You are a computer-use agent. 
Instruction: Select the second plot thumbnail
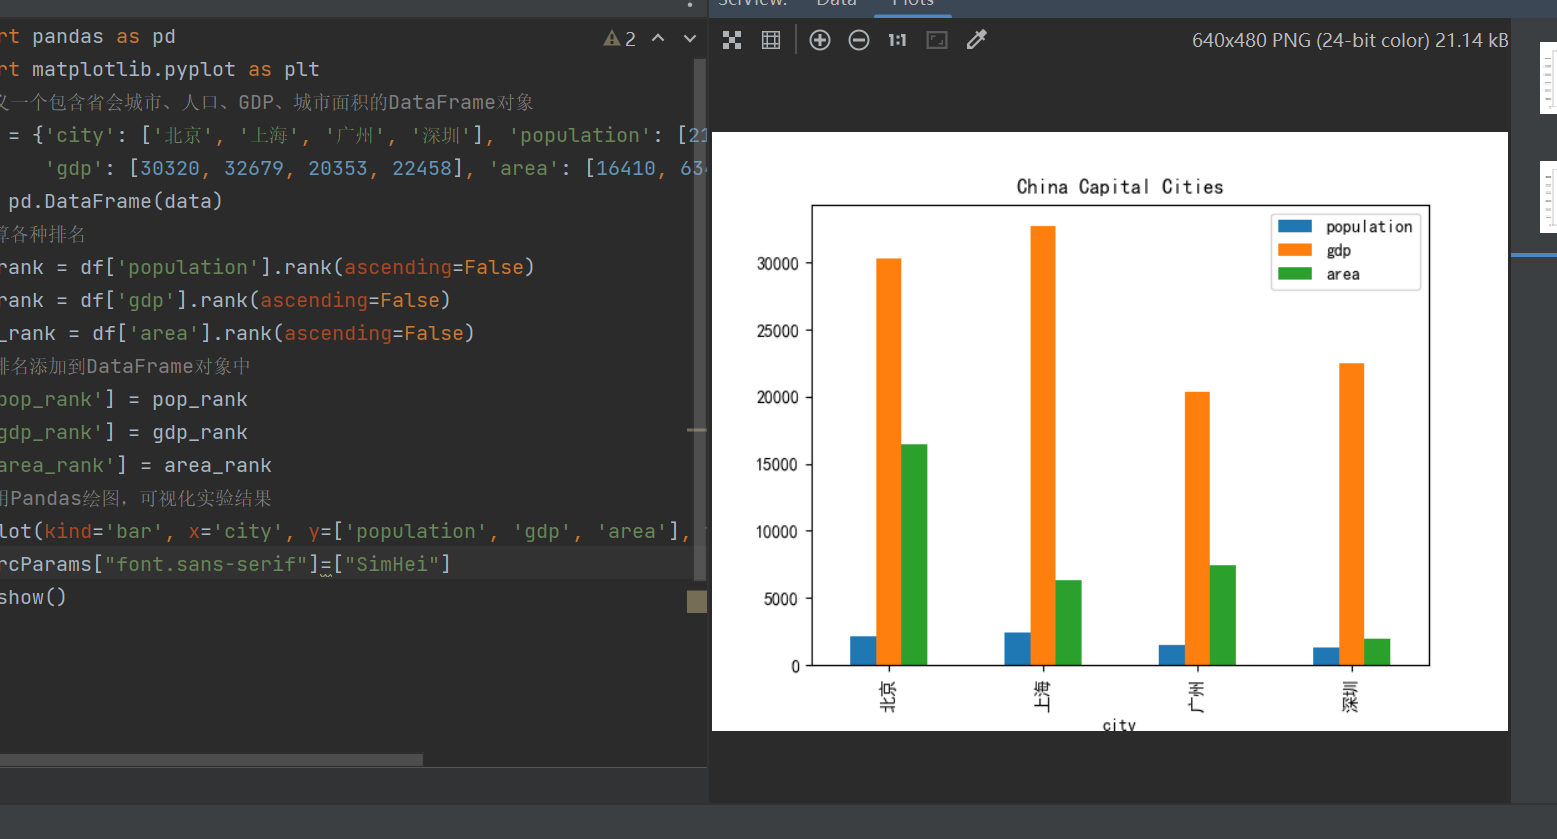click(x=1549, y=196)
